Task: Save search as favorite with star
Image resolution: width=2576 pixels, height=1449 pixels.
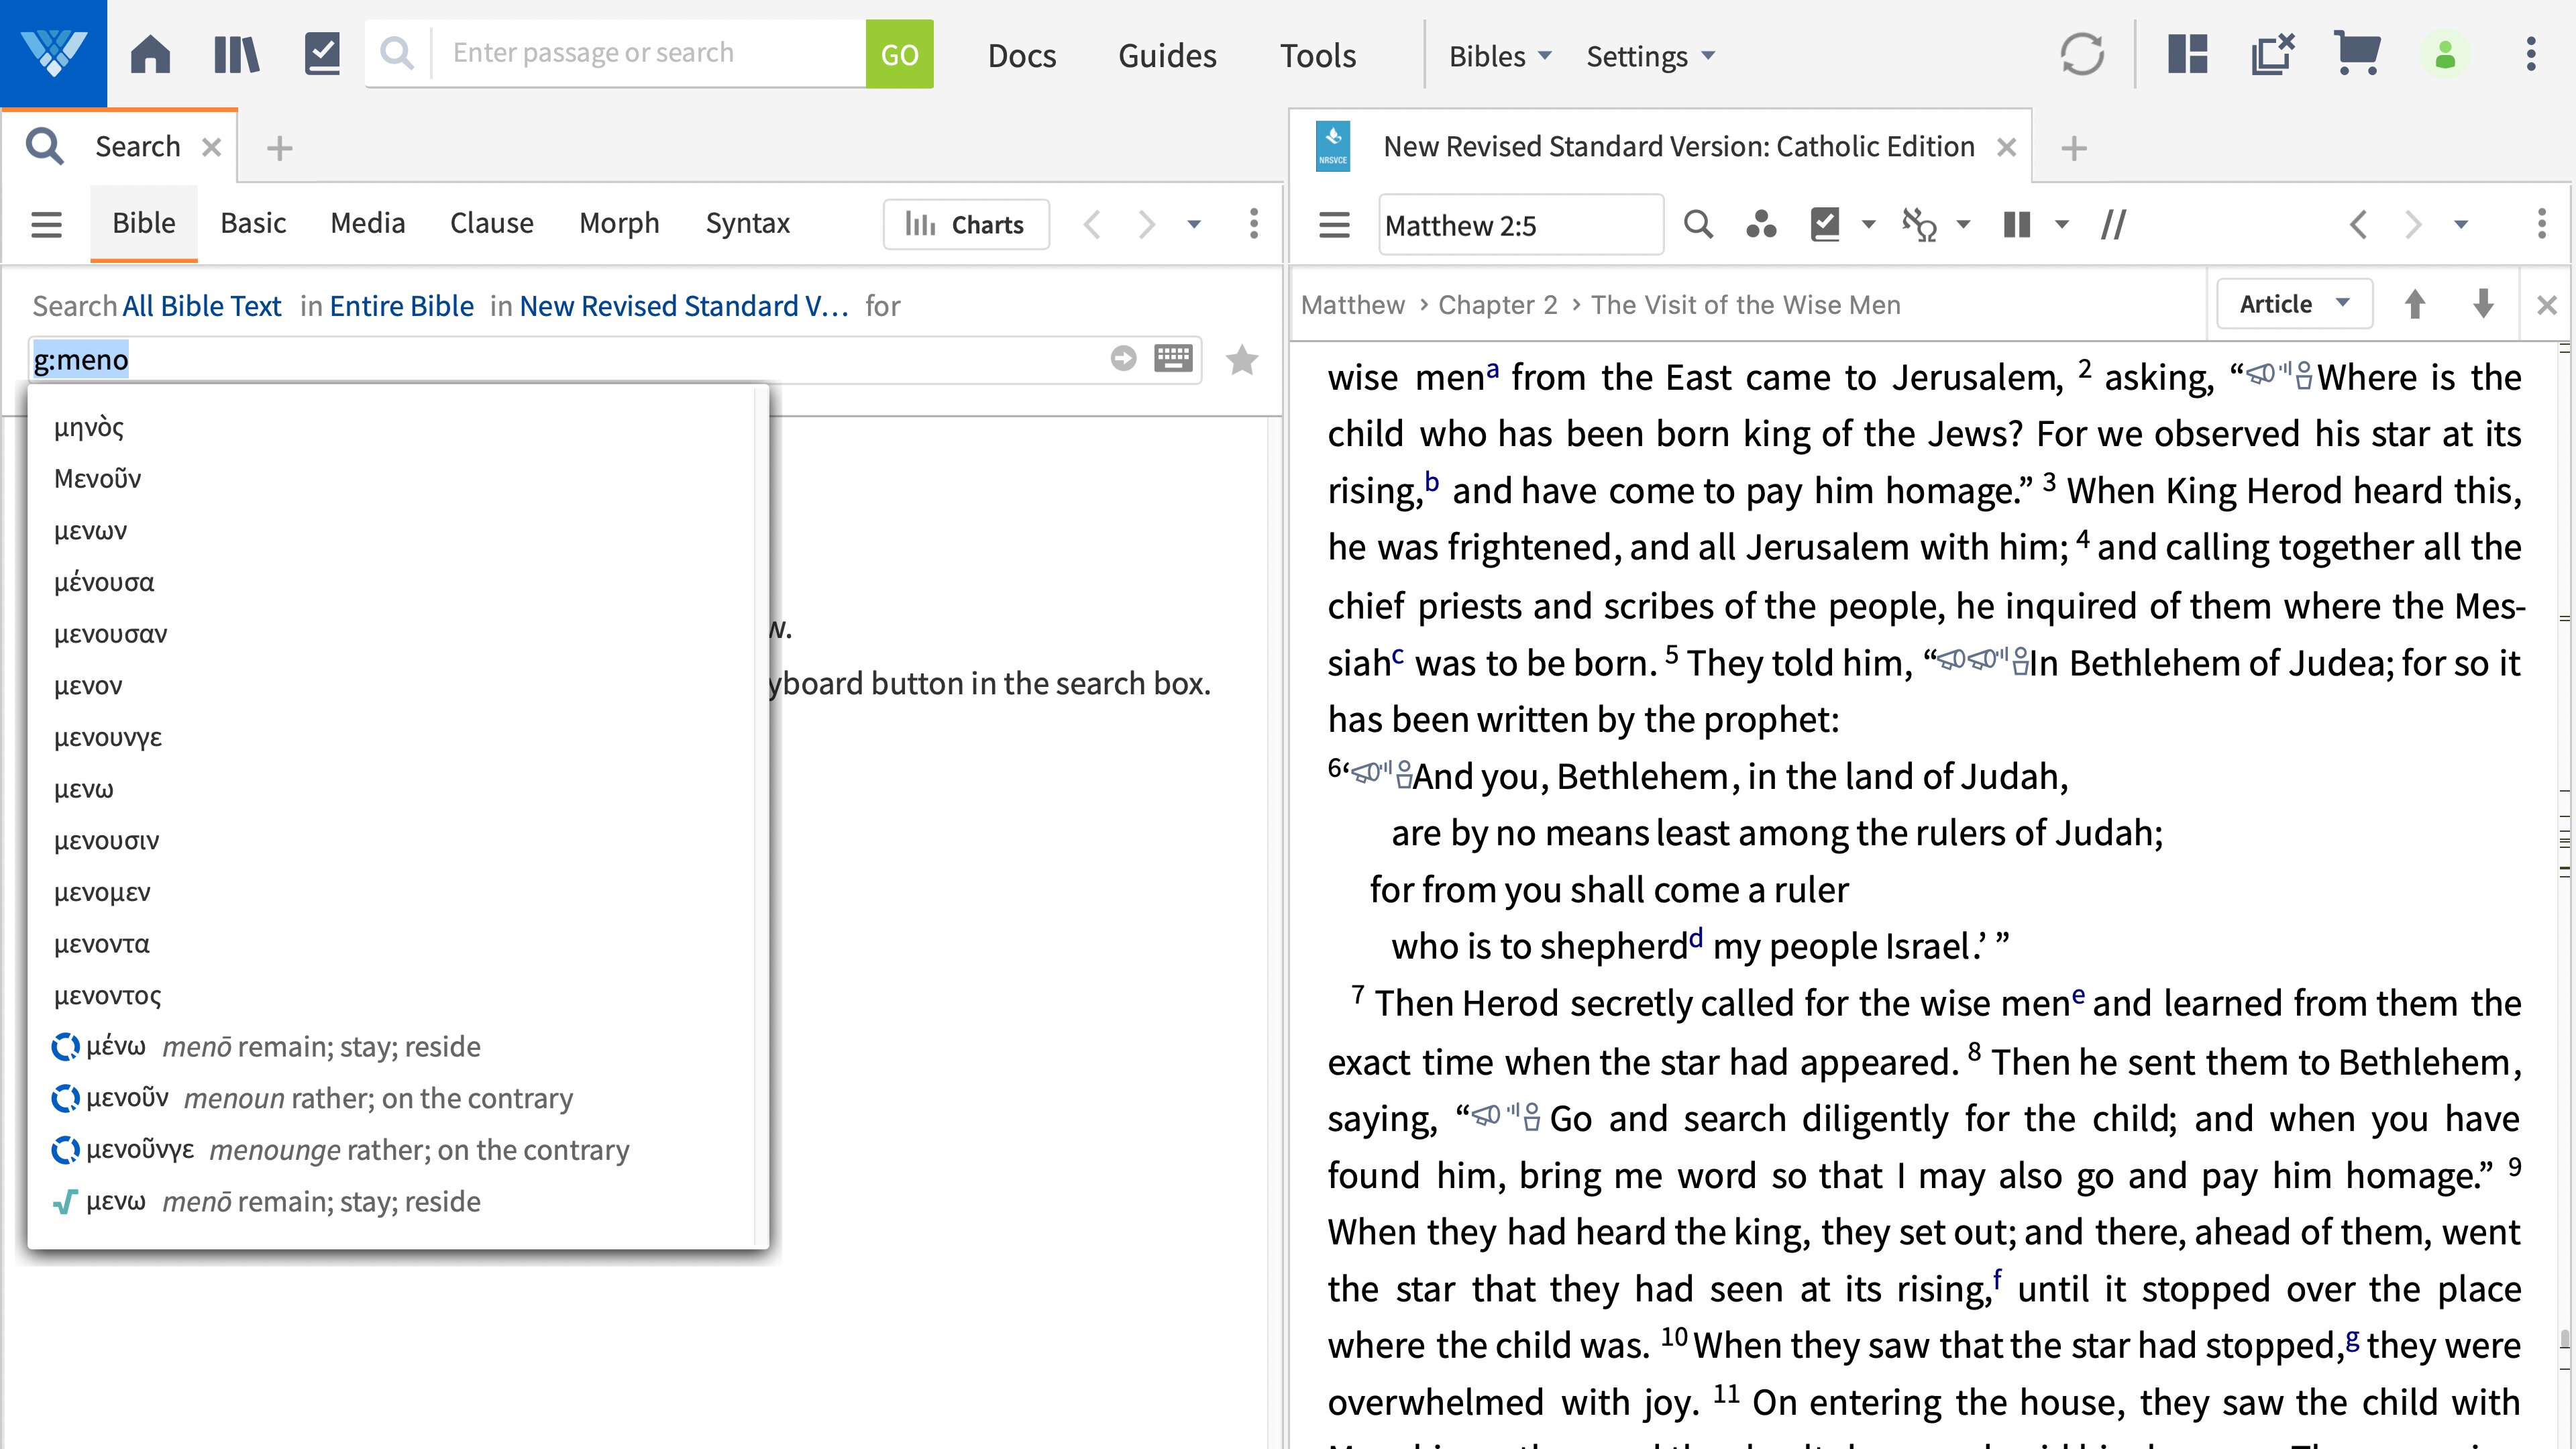Action: pos(1241,359)
